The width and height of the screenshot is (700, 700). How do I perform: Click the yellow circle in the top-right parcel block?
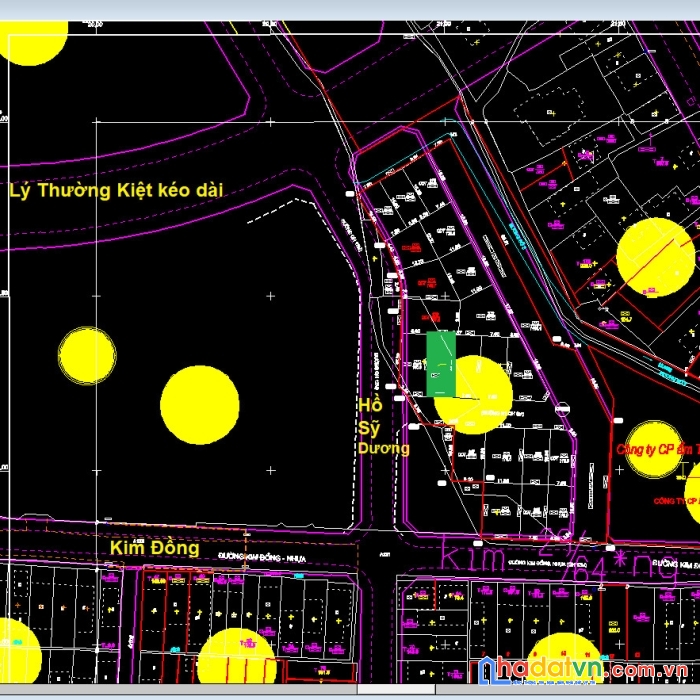click(655, 257)
